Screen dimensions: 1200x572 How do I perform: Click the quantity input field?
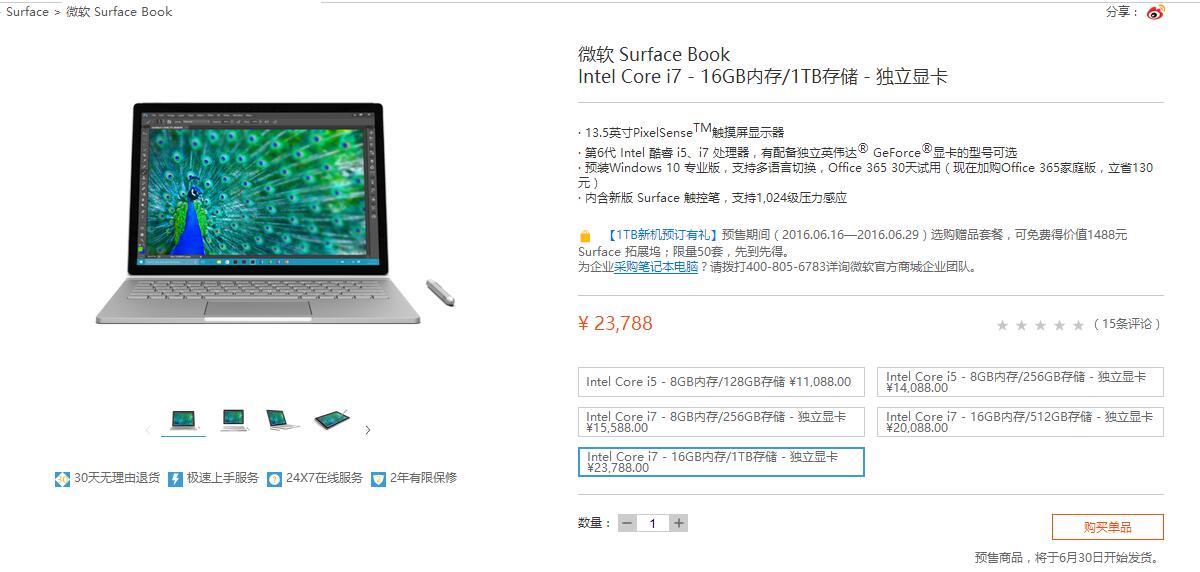653,523
